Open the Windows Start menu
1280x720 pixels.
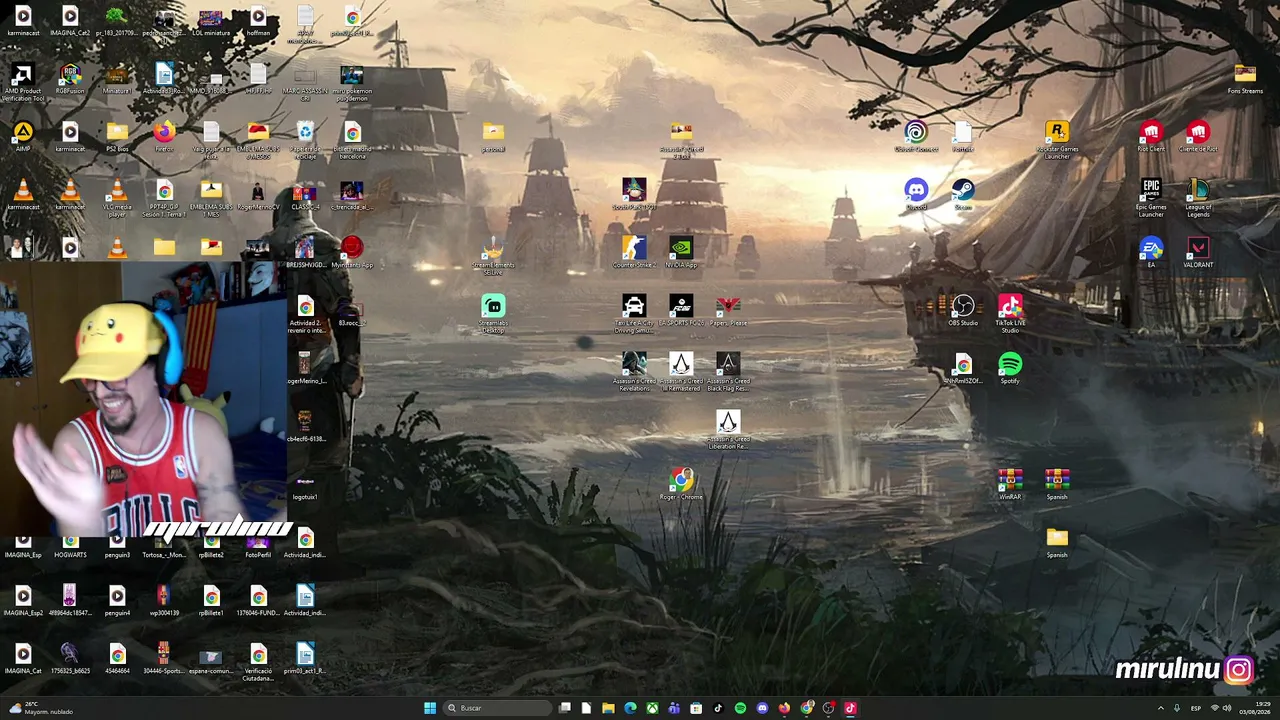pos(430,708)
